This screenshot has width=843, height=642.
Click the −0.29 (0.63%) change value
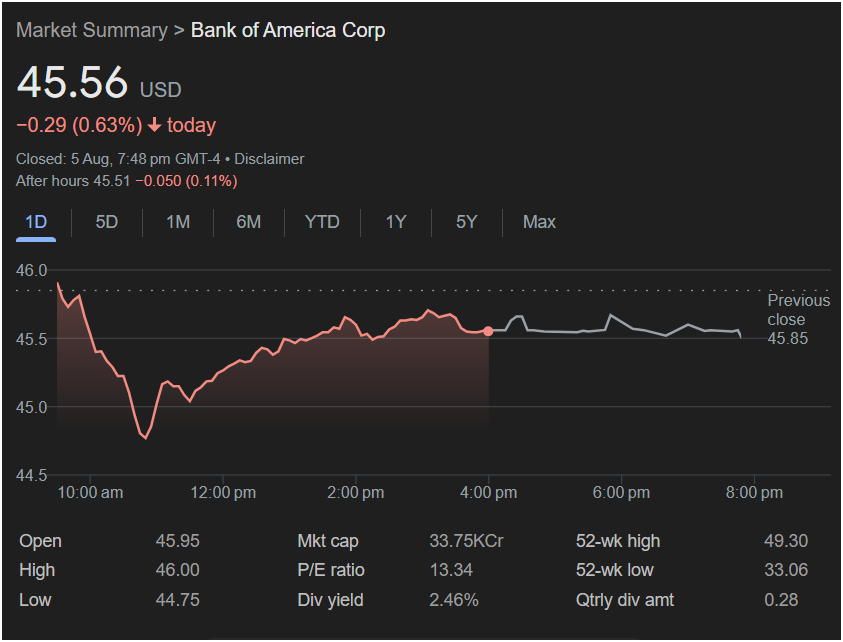pyautogui.click(x=79, y=125)
